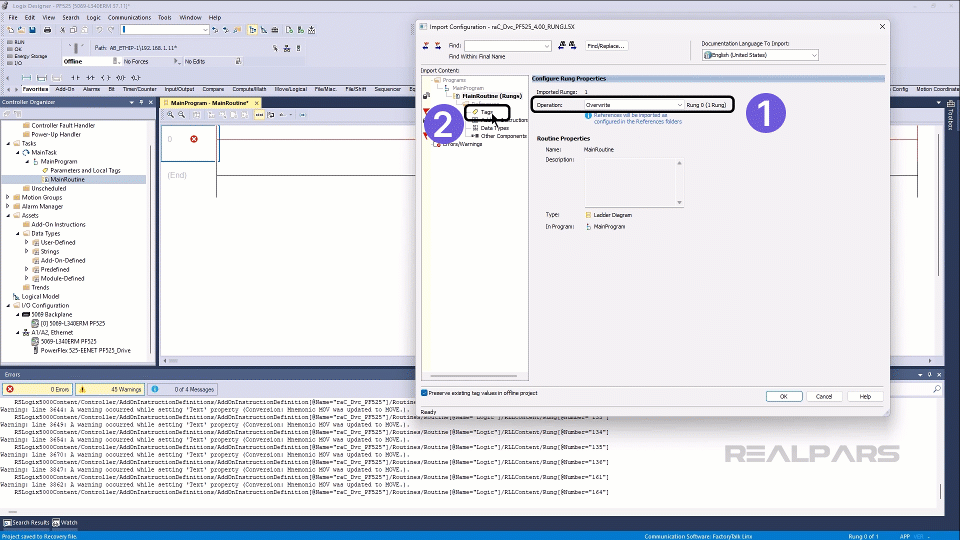Select Data Types in Import Content tree

[494, 128]
